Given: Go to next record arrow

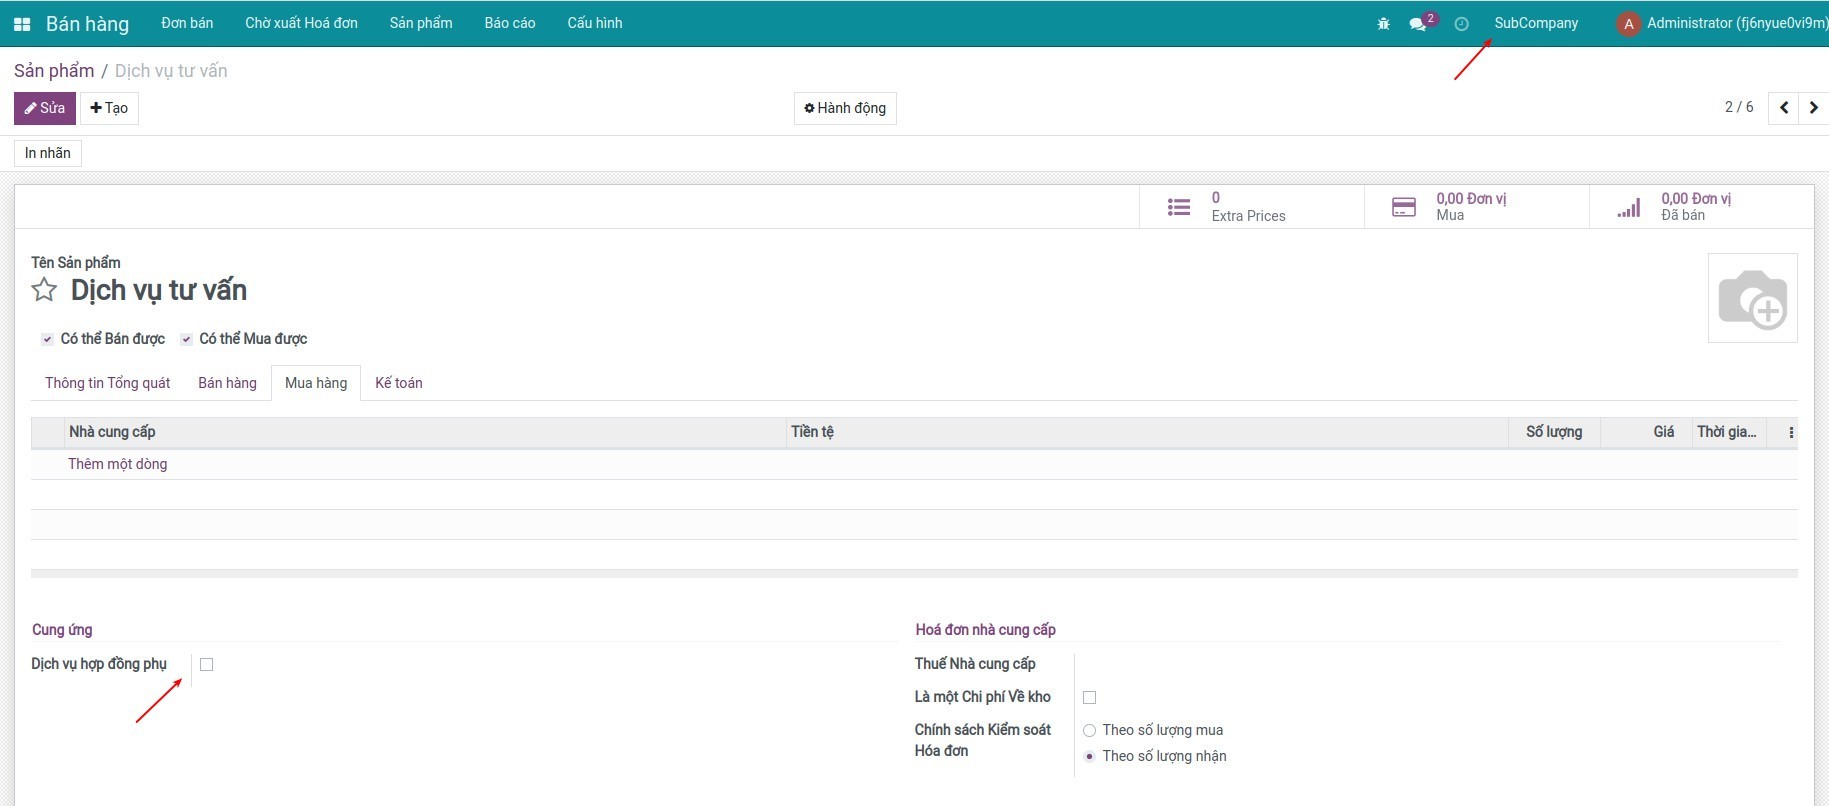Looking at the screenshot, I should 1813,108.
